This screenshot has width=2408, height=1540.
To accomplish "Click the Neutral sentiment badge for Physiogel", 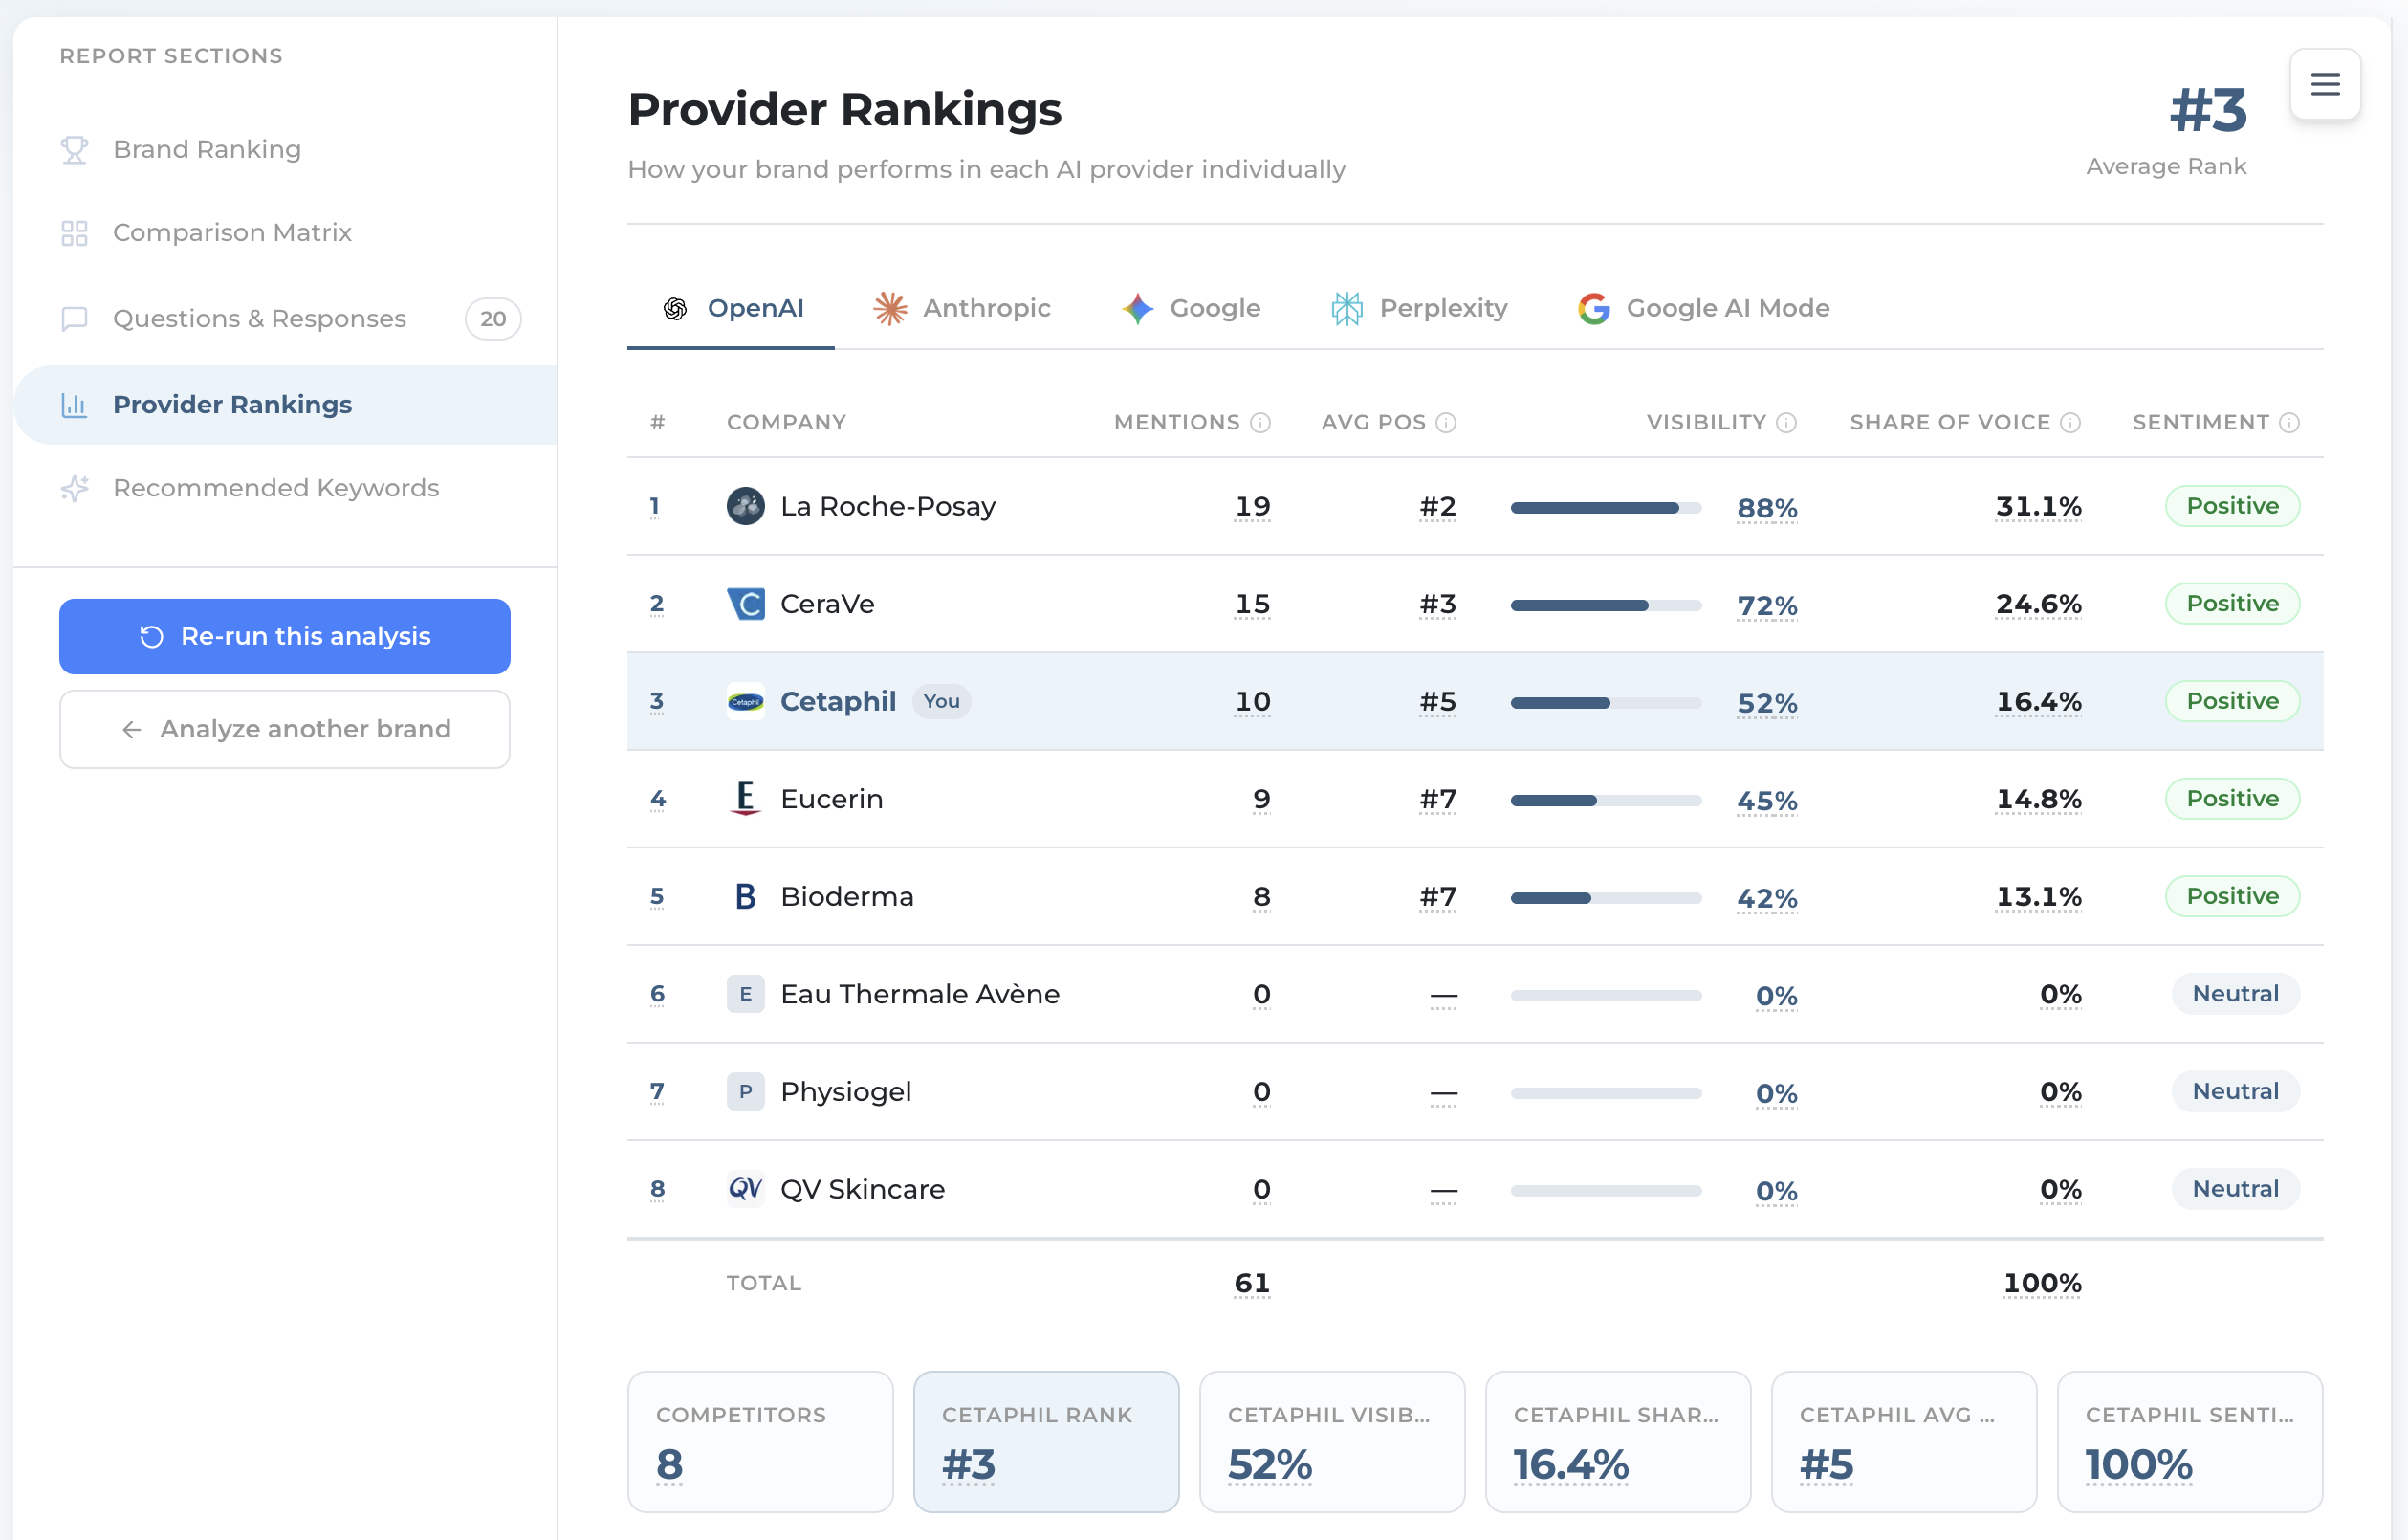I will [2235, 1092].
